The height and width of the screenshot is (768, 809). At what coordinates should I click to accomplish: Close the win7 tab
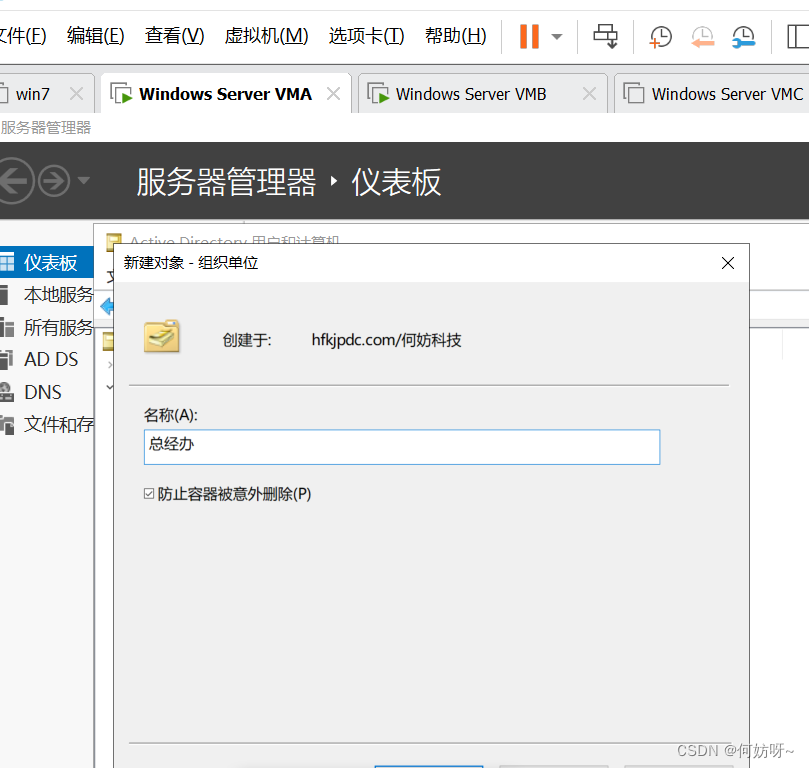76,94
